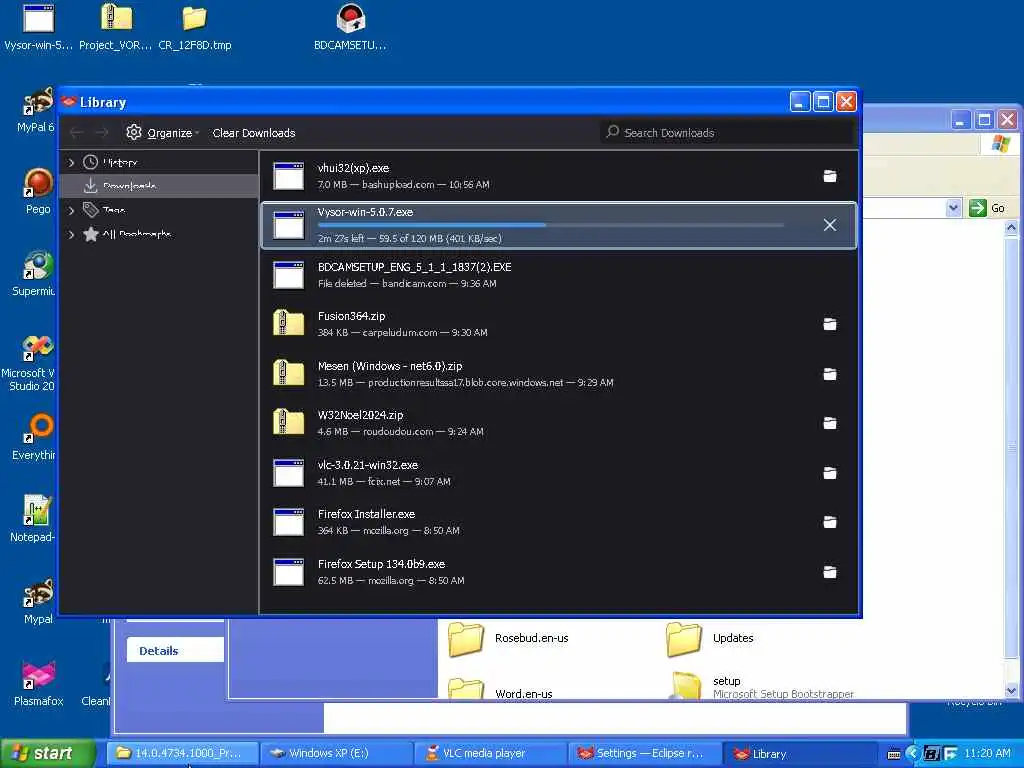Screen dimensions: 1024x768
Task: Switch to Library taskbar button
Action: click(x=798, y=754)
